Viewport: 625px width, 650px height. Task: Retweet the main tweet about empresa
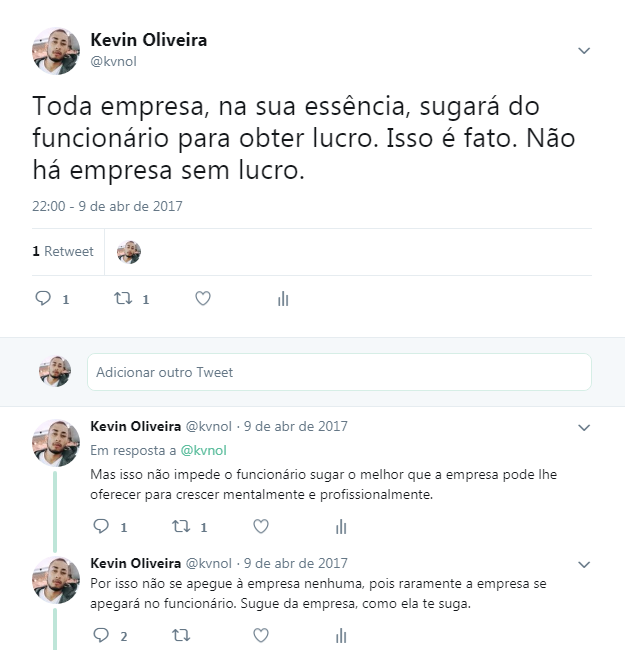pyautogui.click(x=123, y=298)
